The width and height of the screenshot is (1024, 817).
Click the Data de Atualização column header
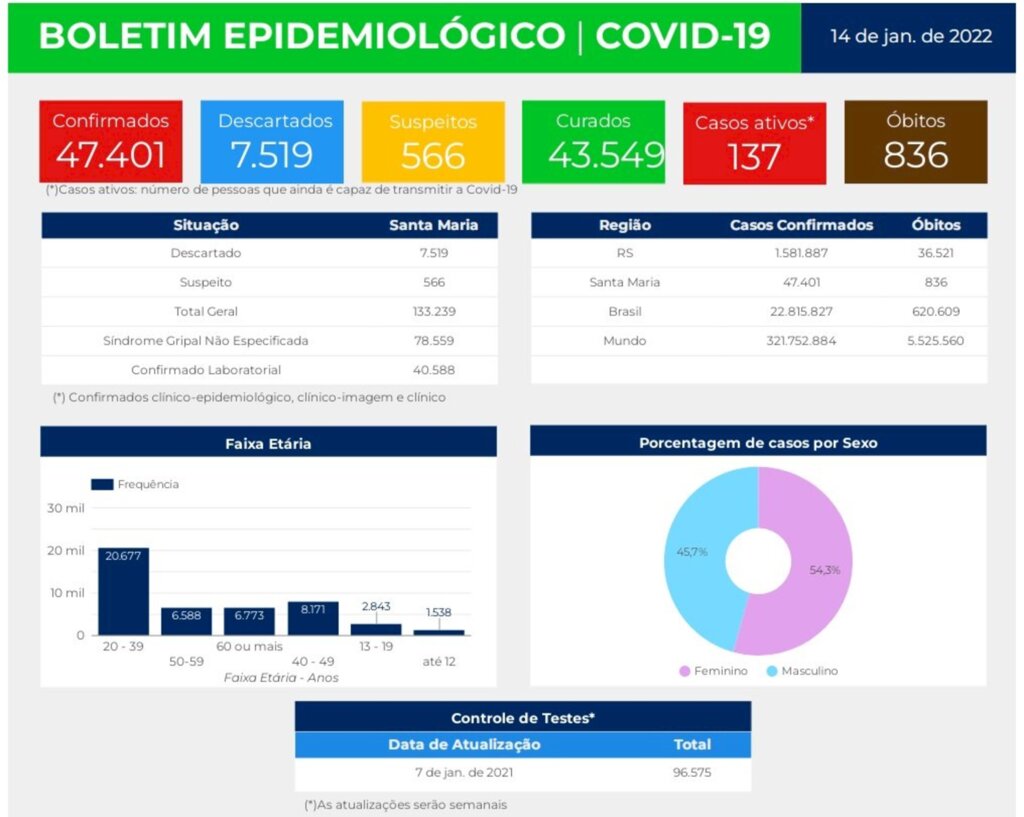click(464, 745)
